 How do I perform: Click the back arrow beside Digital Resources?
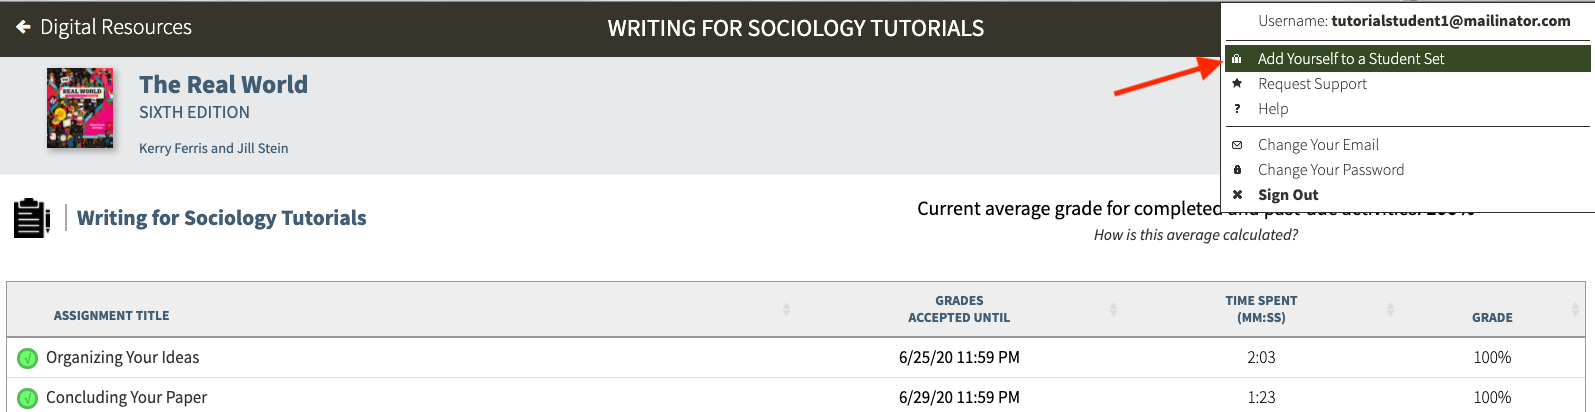23,27
